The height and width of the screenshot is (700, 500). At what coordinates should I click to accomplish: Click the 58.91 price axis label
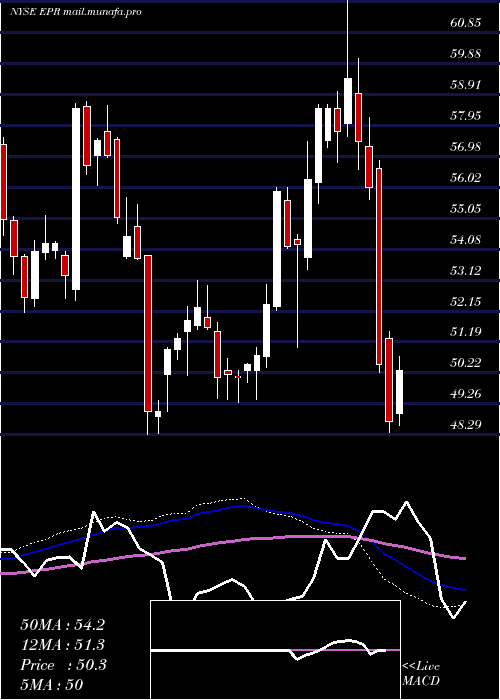point(466,84)
